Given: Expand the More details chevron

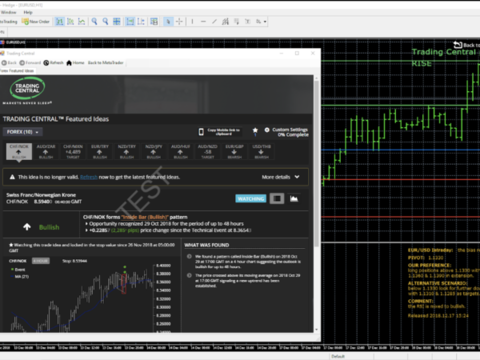Looking at the screenshot, I should point(297,177).
